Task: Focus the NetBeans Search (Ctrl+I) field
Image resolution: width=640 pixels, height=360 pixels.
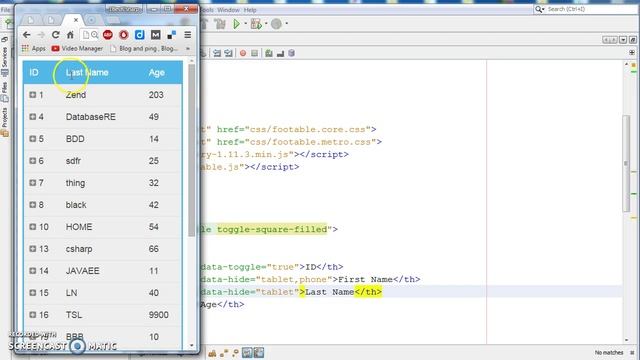Action: pos(586,9)
